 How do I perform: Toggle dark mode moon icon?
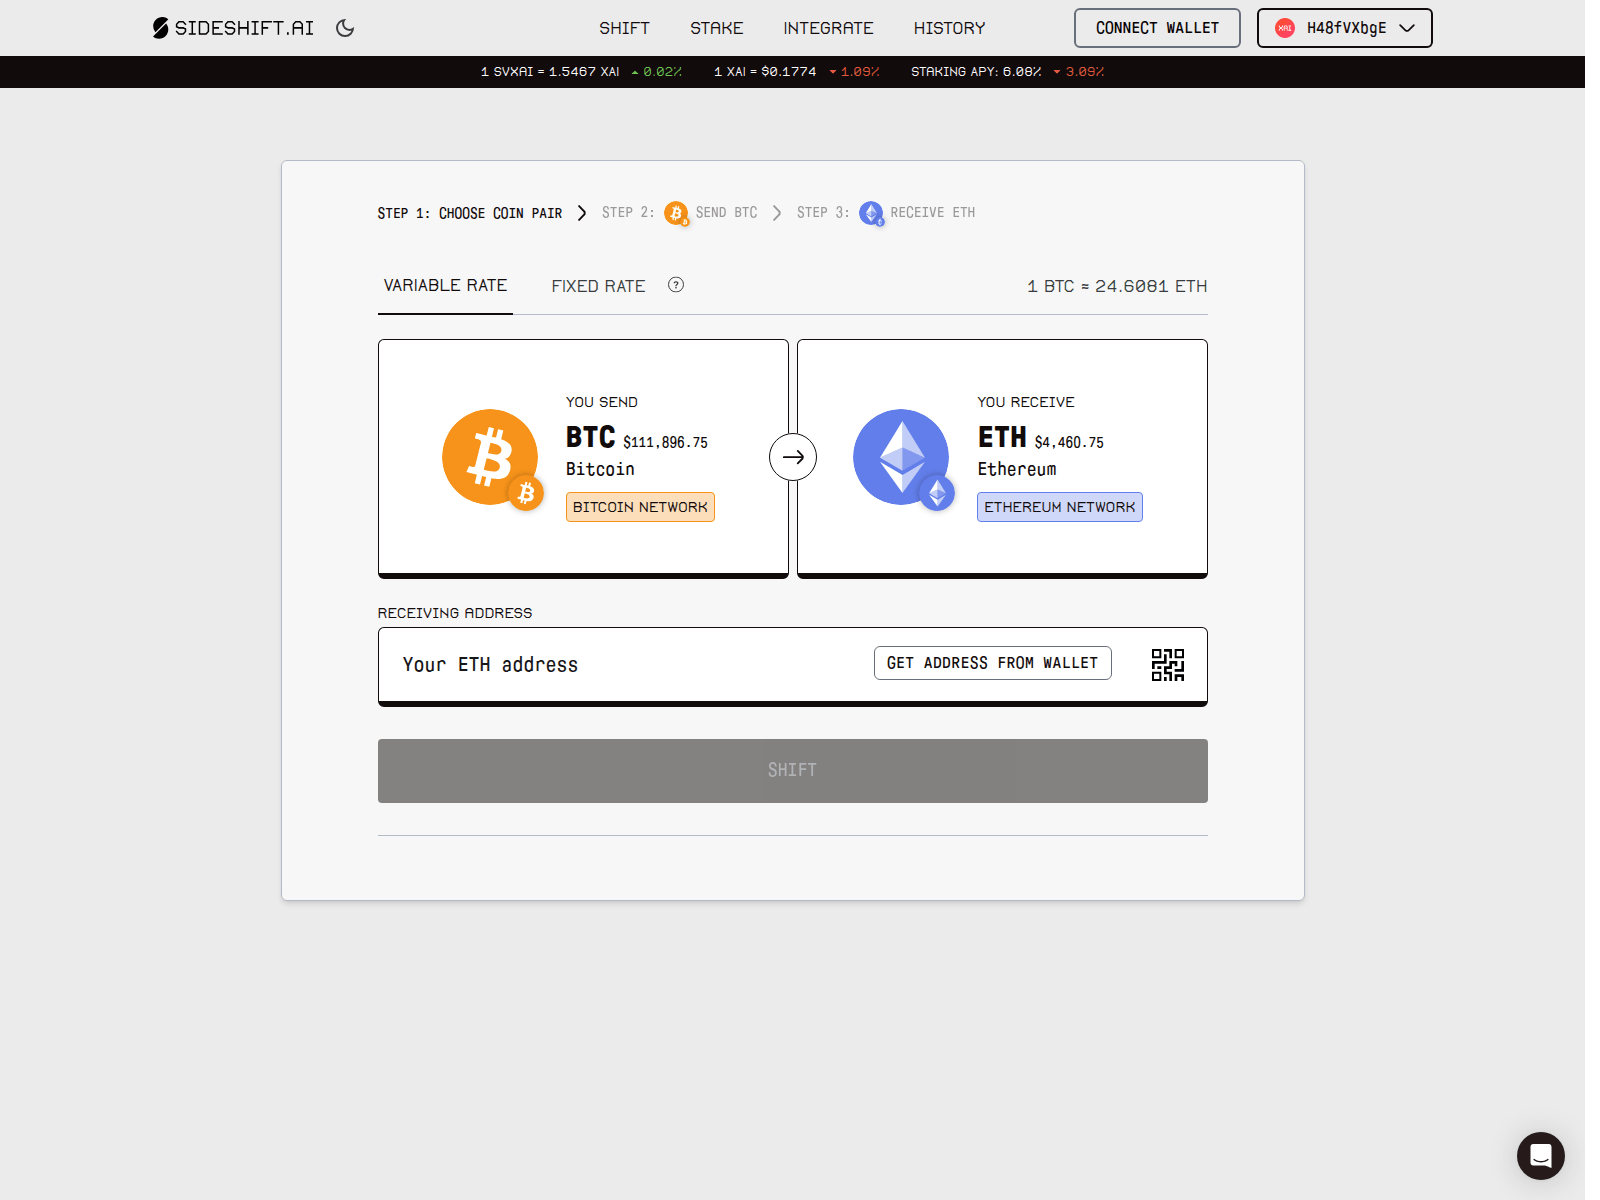pyautogui.click(x=345, y=28)
